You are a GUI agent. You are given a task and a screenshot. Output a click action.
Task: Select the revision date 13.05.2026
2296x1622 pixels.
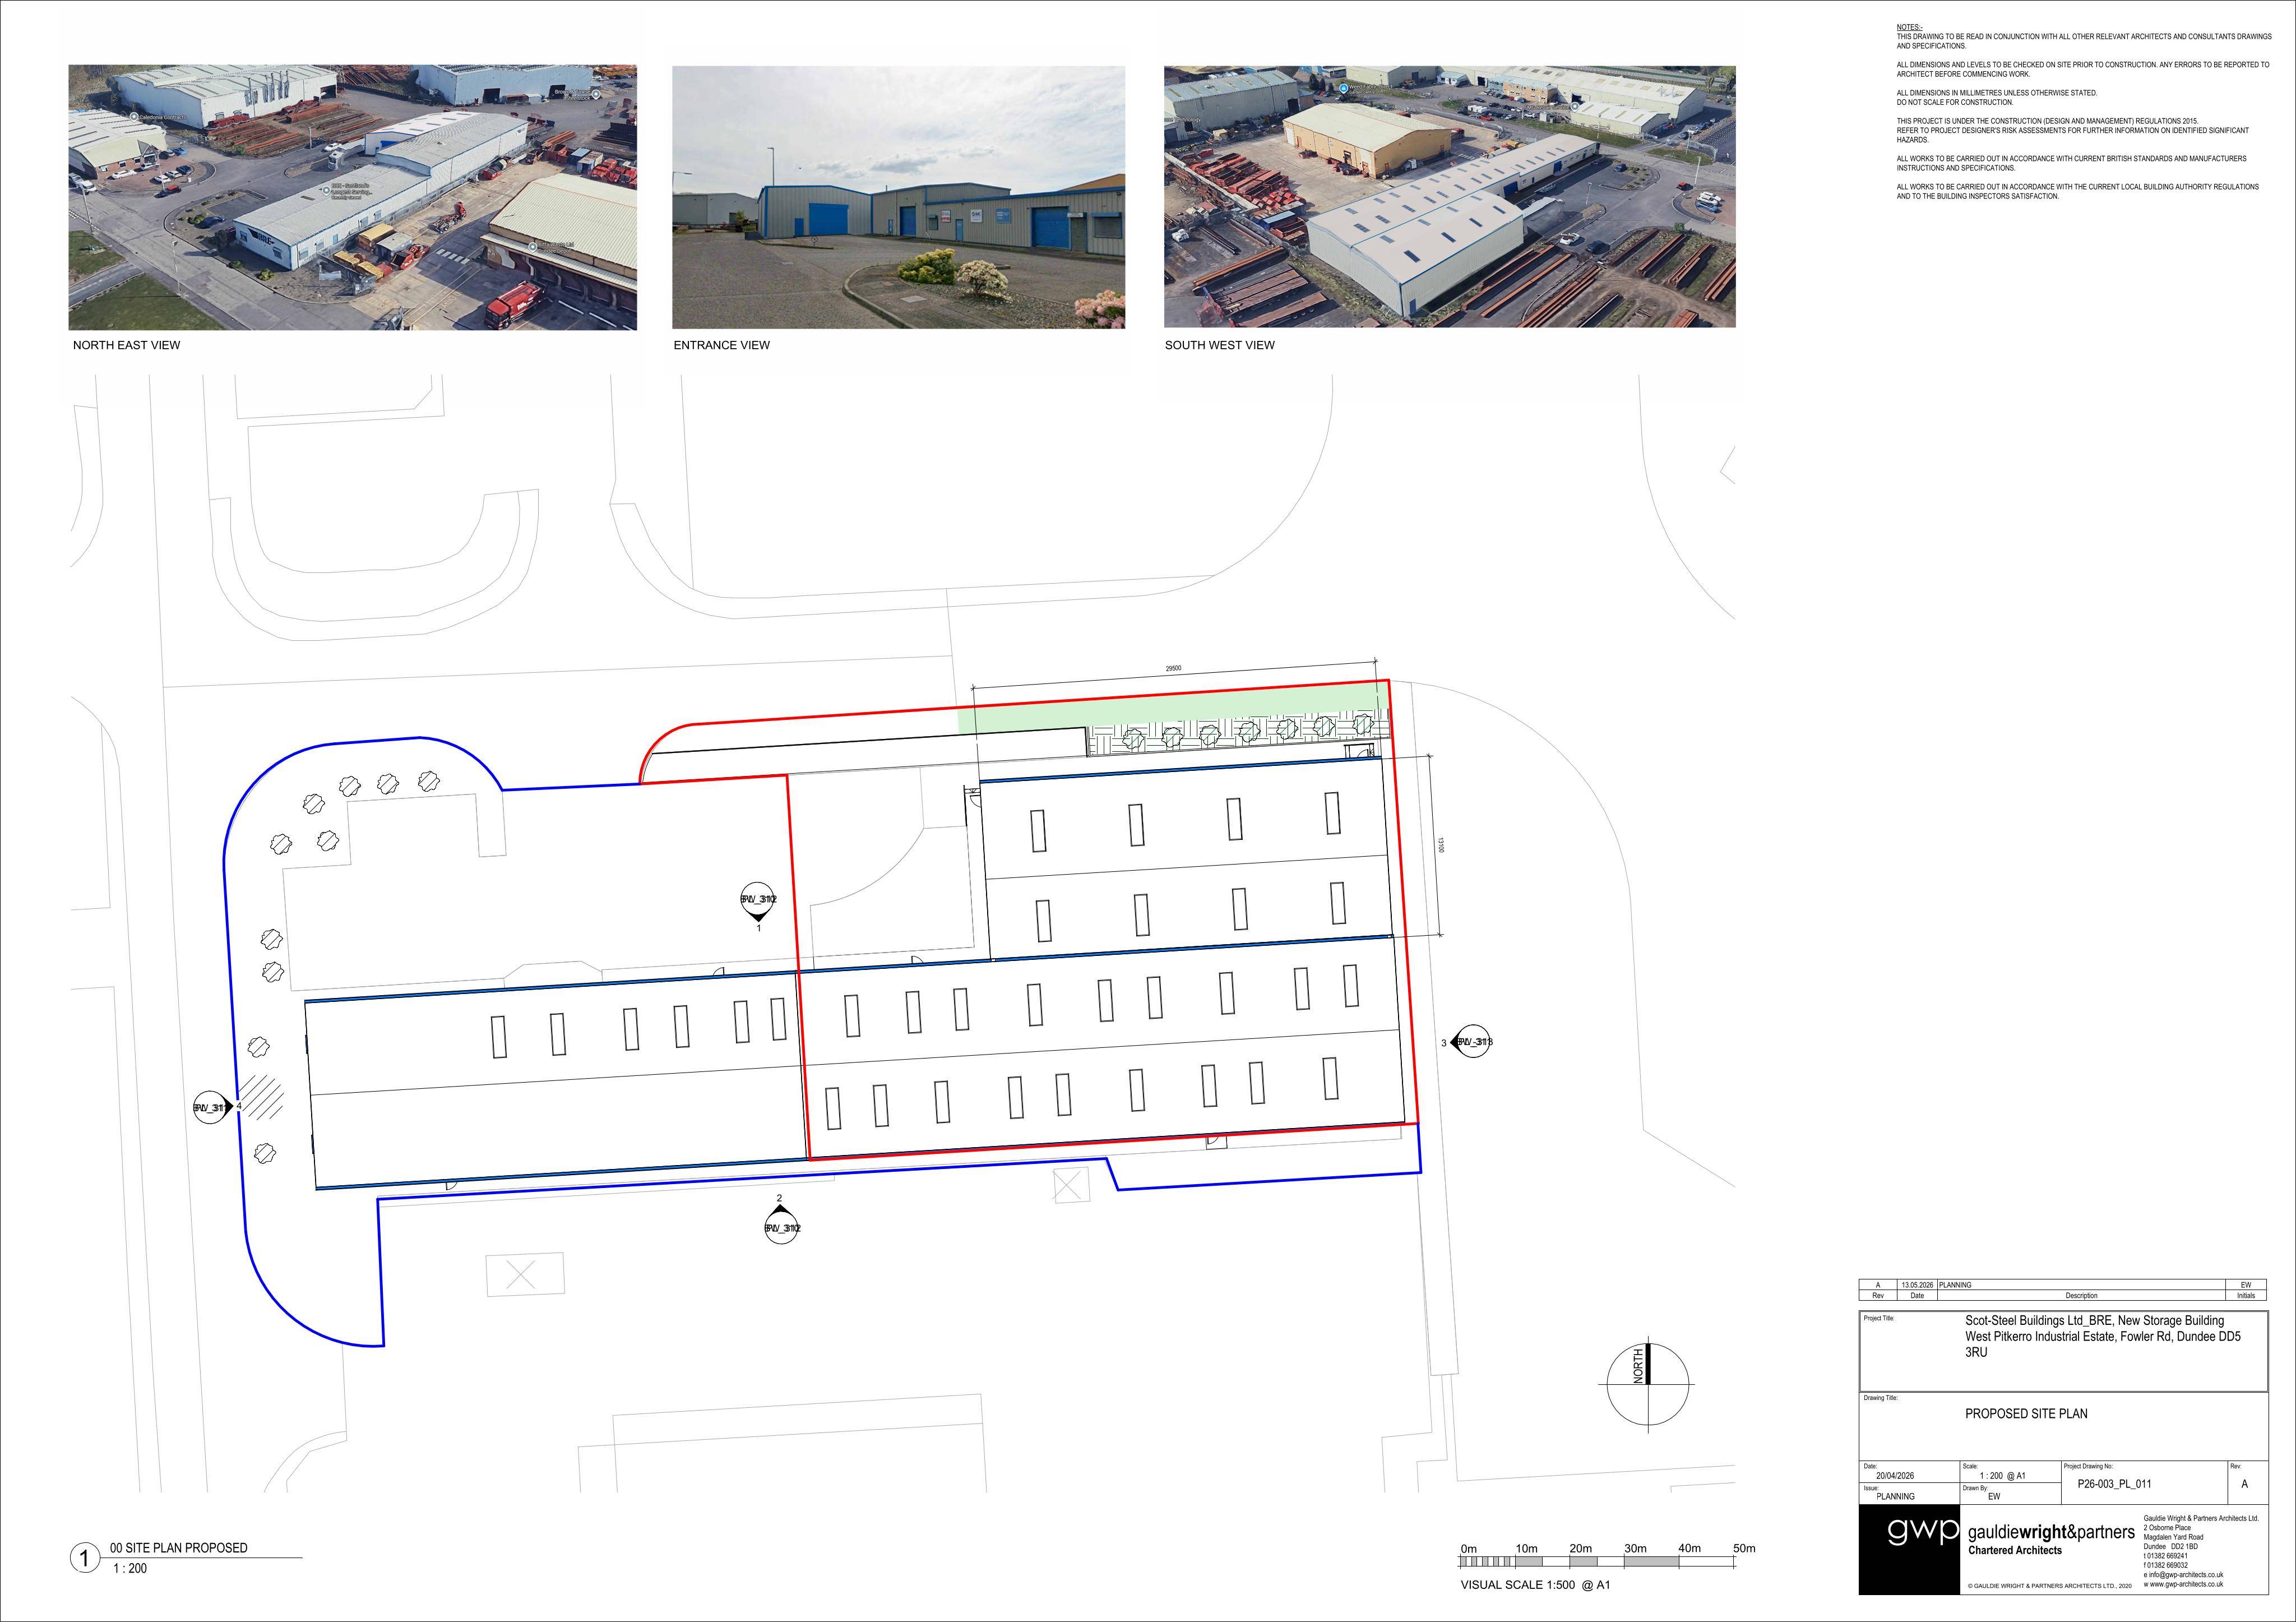[1917, 1285]
